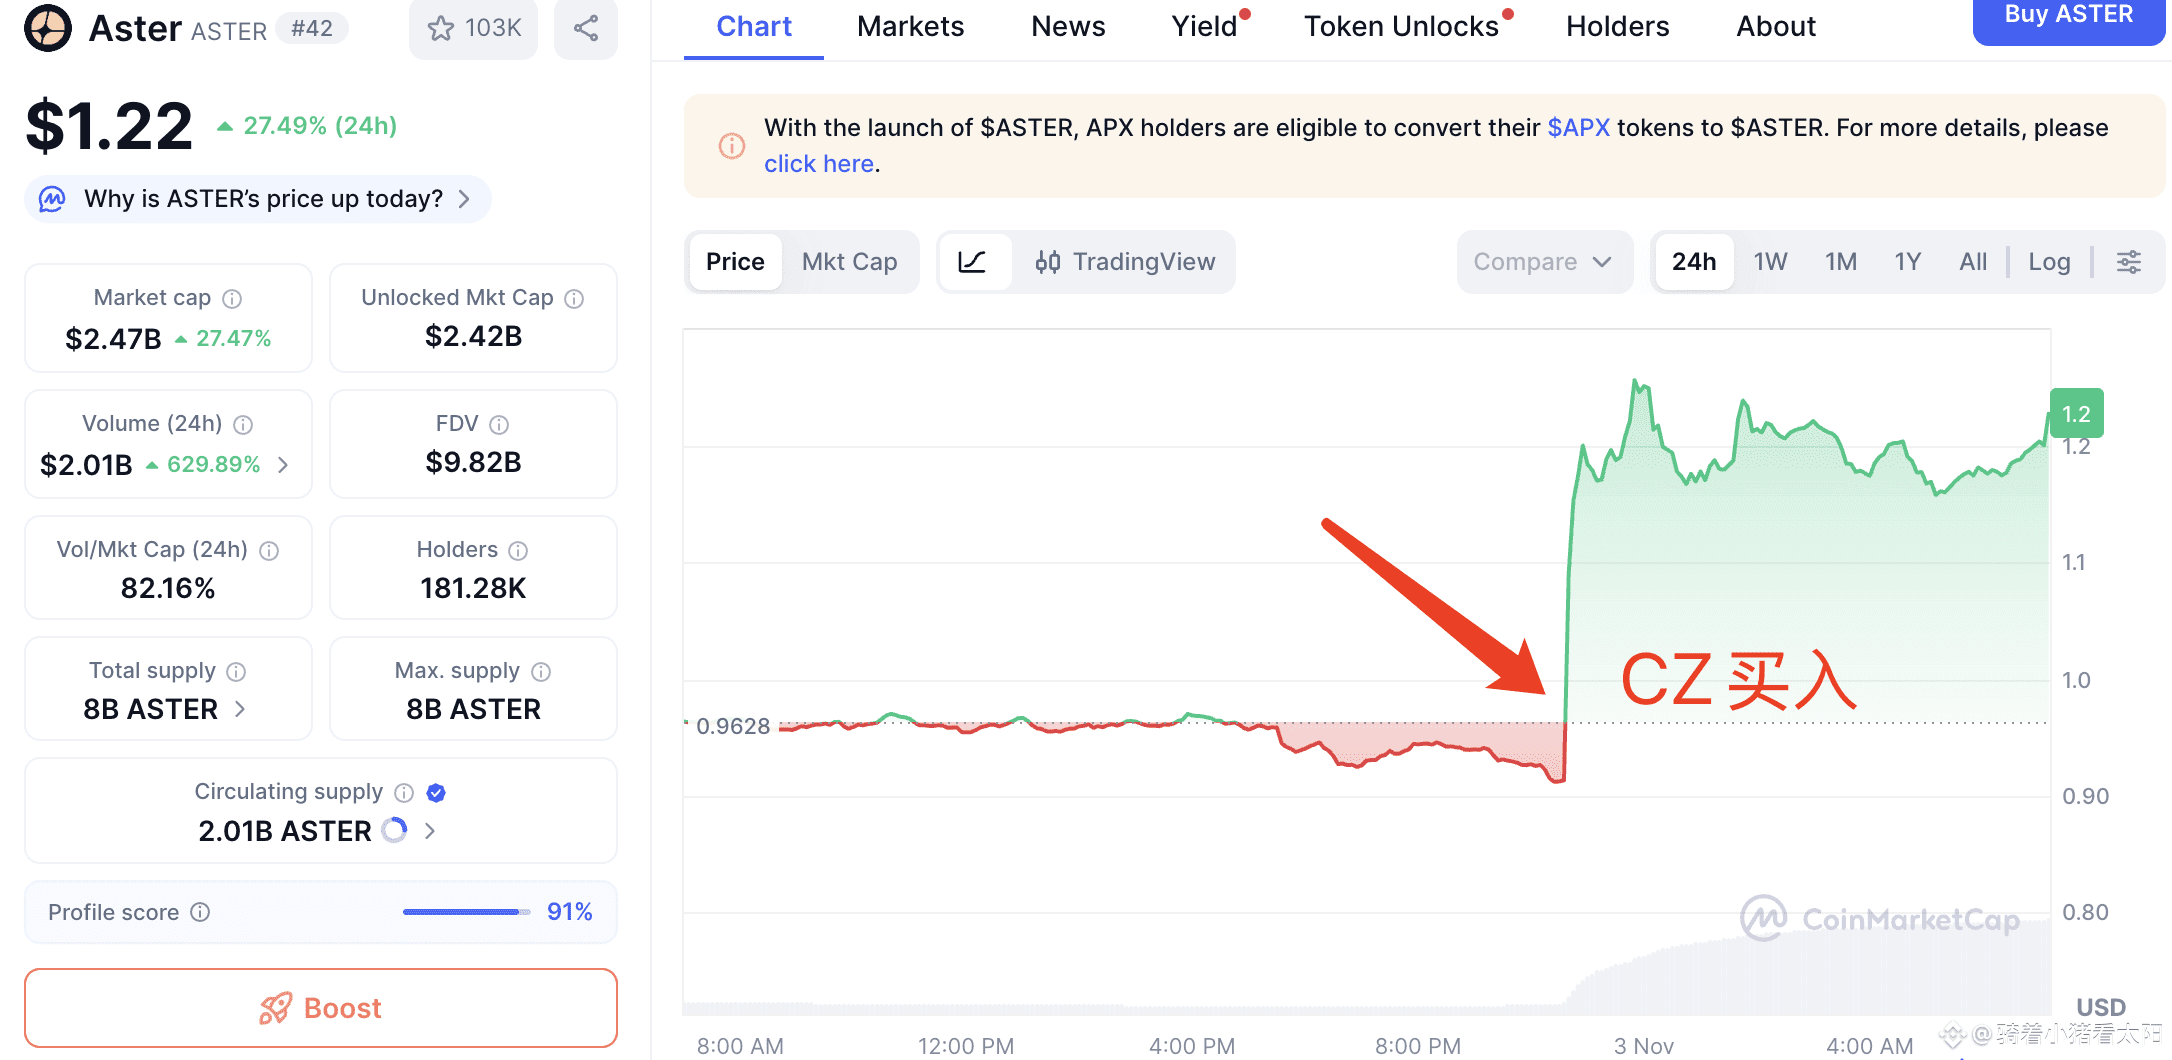Expand the Volume (24h) details arrow

coord(283,465)
